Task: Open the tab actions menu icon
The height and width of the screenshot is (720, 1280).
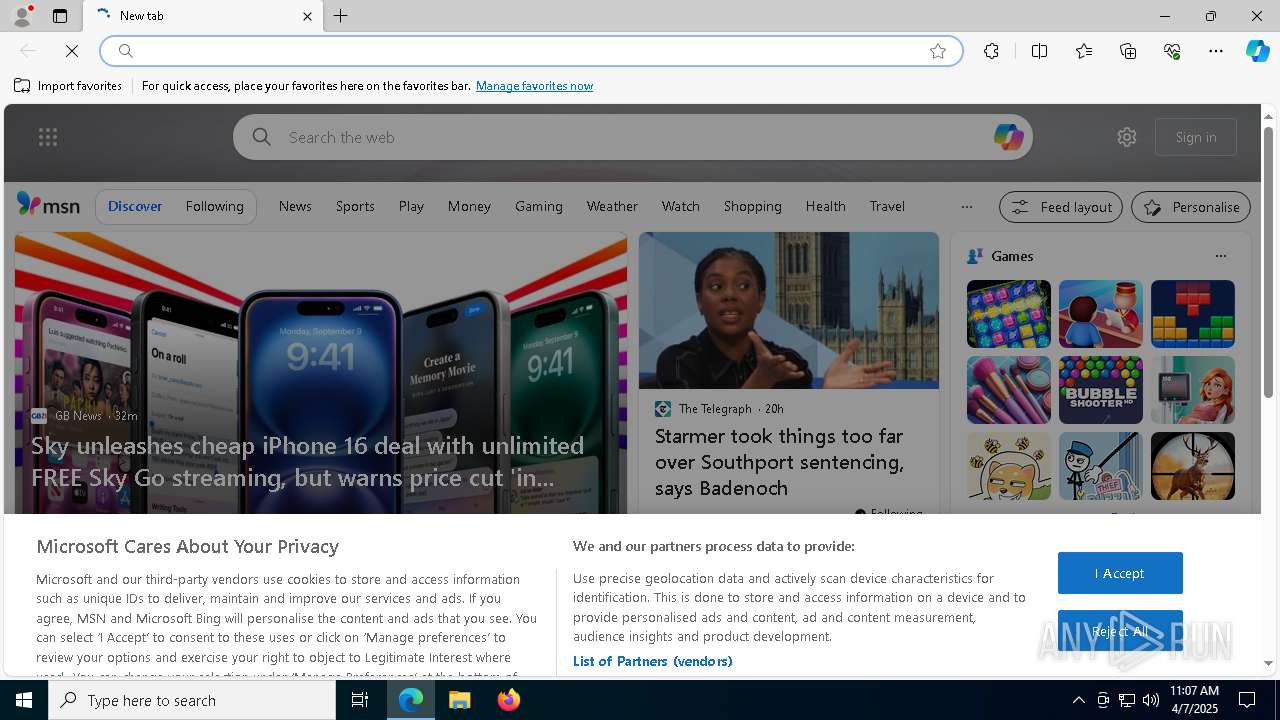Action: (x=60, y=16)
